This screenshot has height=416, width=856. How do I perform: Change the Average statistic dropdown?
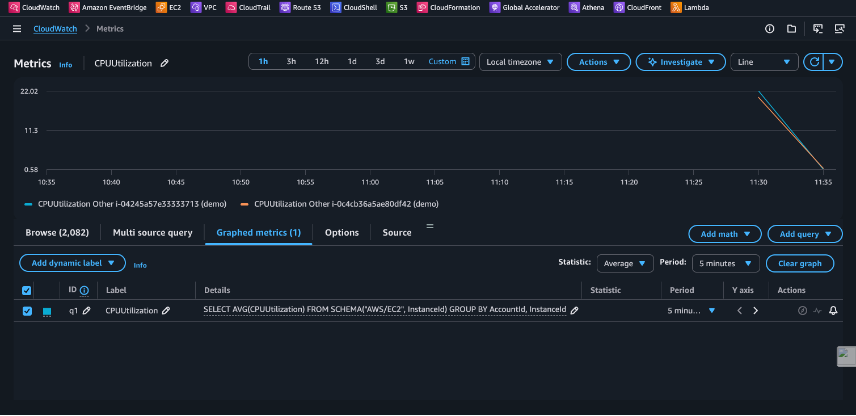click(625, 264)
